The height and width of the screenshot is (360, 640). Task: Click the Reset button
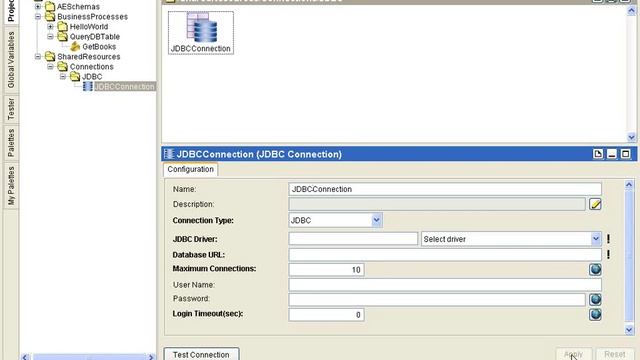615,354
